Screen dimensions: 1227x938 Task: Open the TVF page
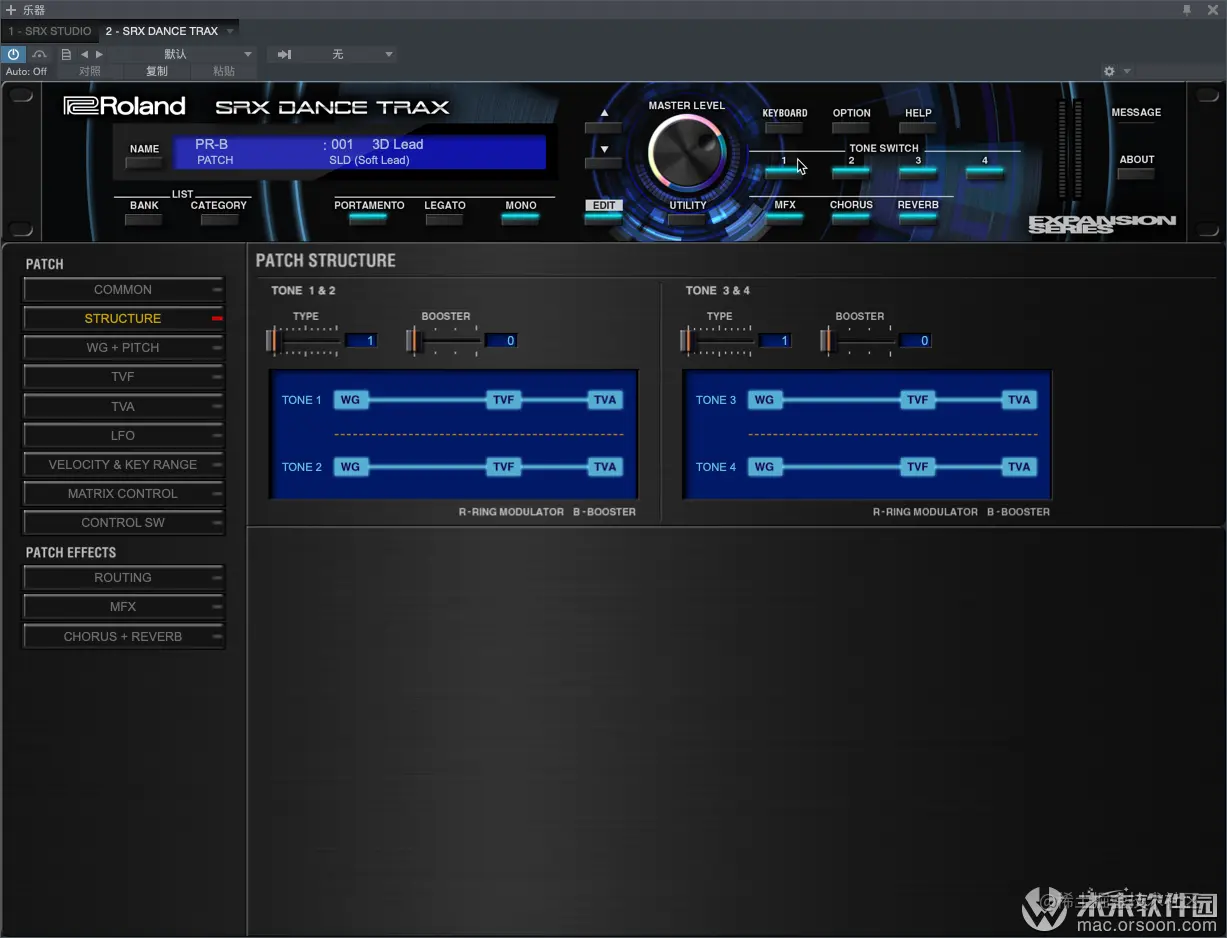point(123,377)
